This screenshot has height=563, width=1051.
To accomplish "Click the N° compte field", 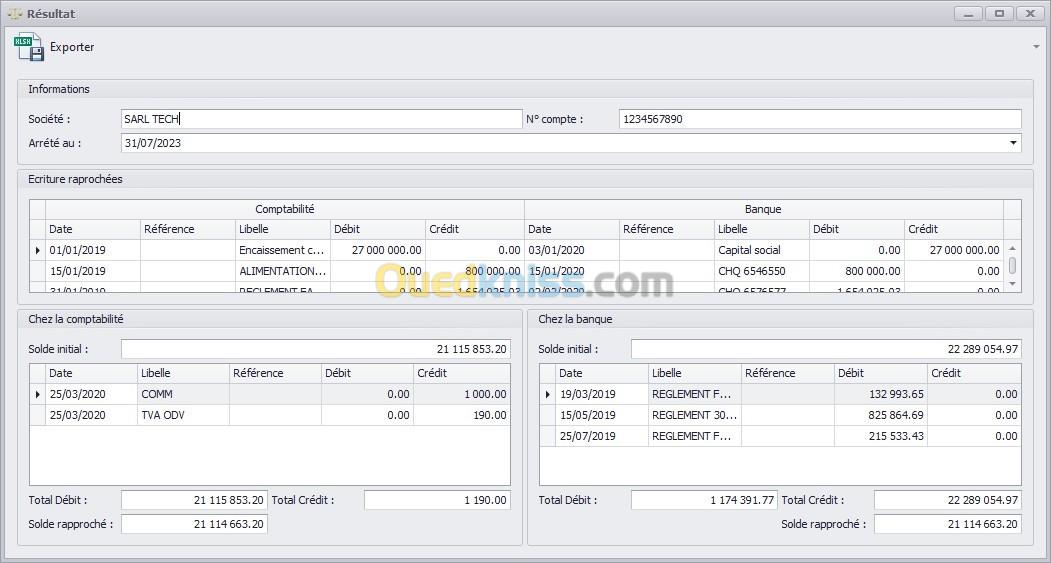I will 819,119.
